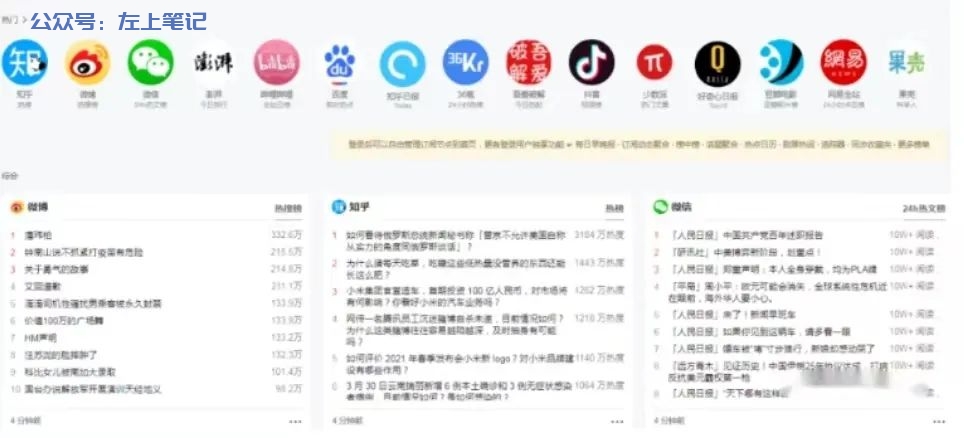Viewport: 964px width, 438px height.
Task: Open WeChat article 2 about 中美
Action: pos(745,252)
